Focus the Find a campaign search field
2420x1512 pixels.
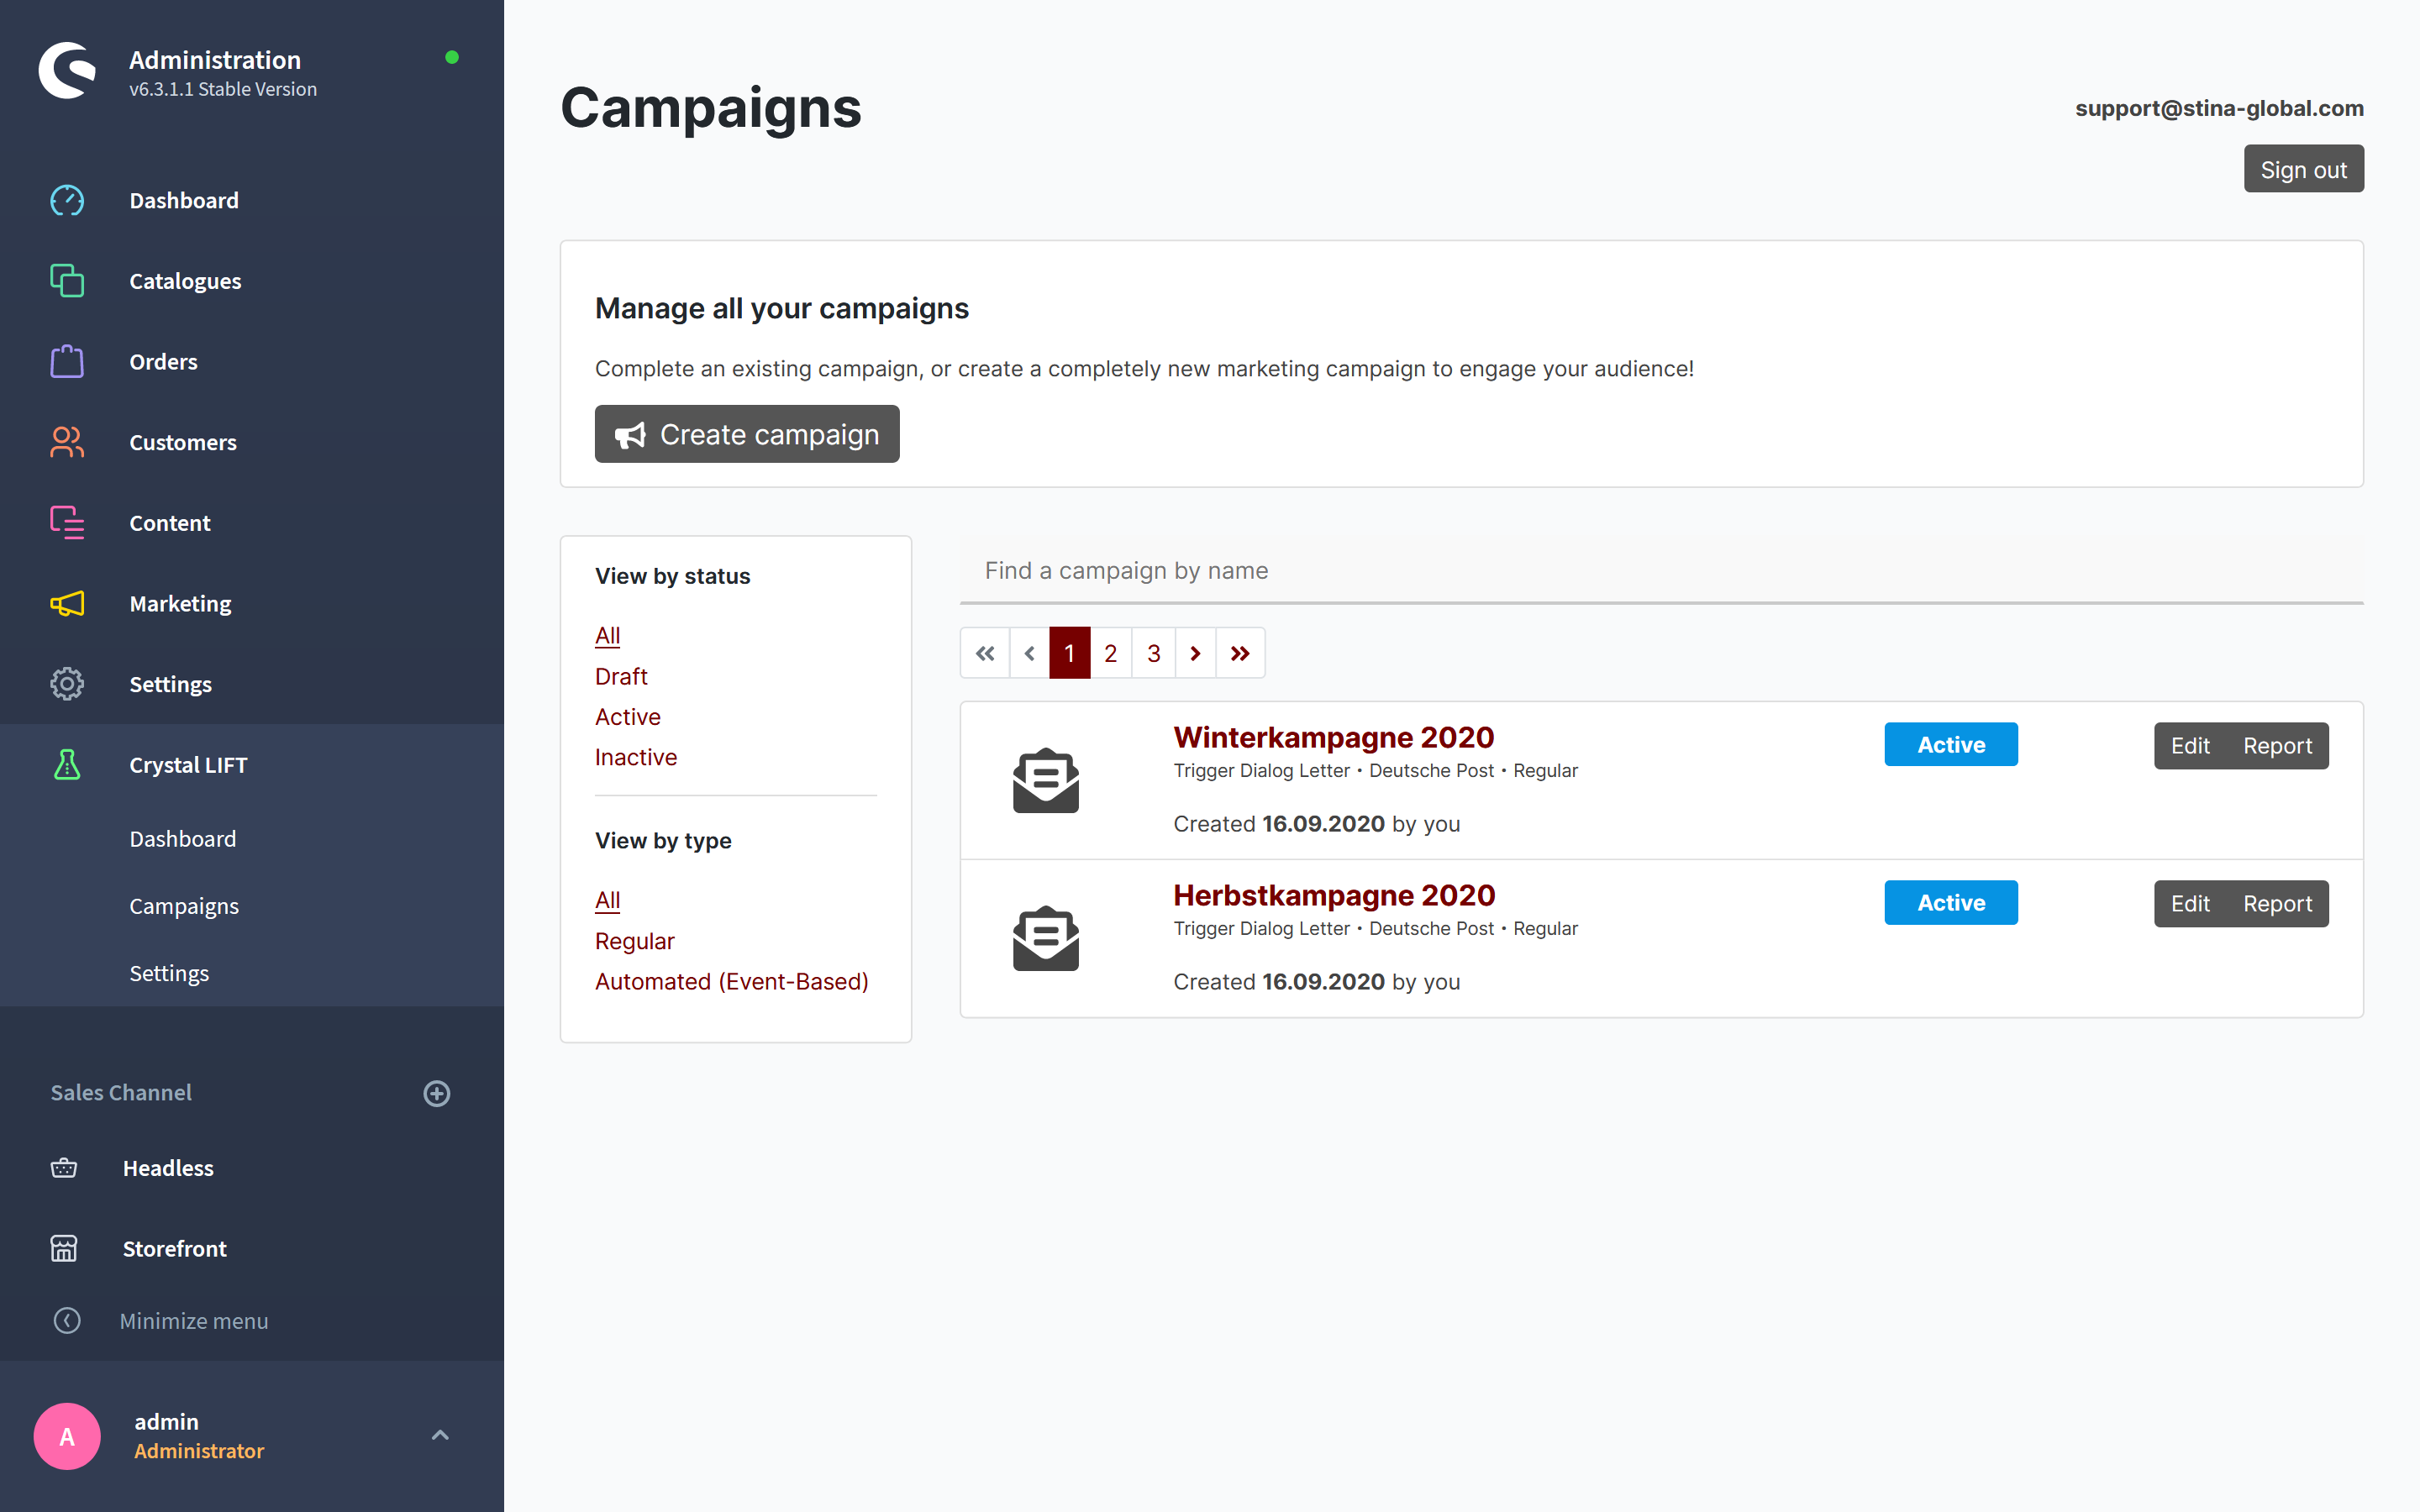coord(1661,570)
